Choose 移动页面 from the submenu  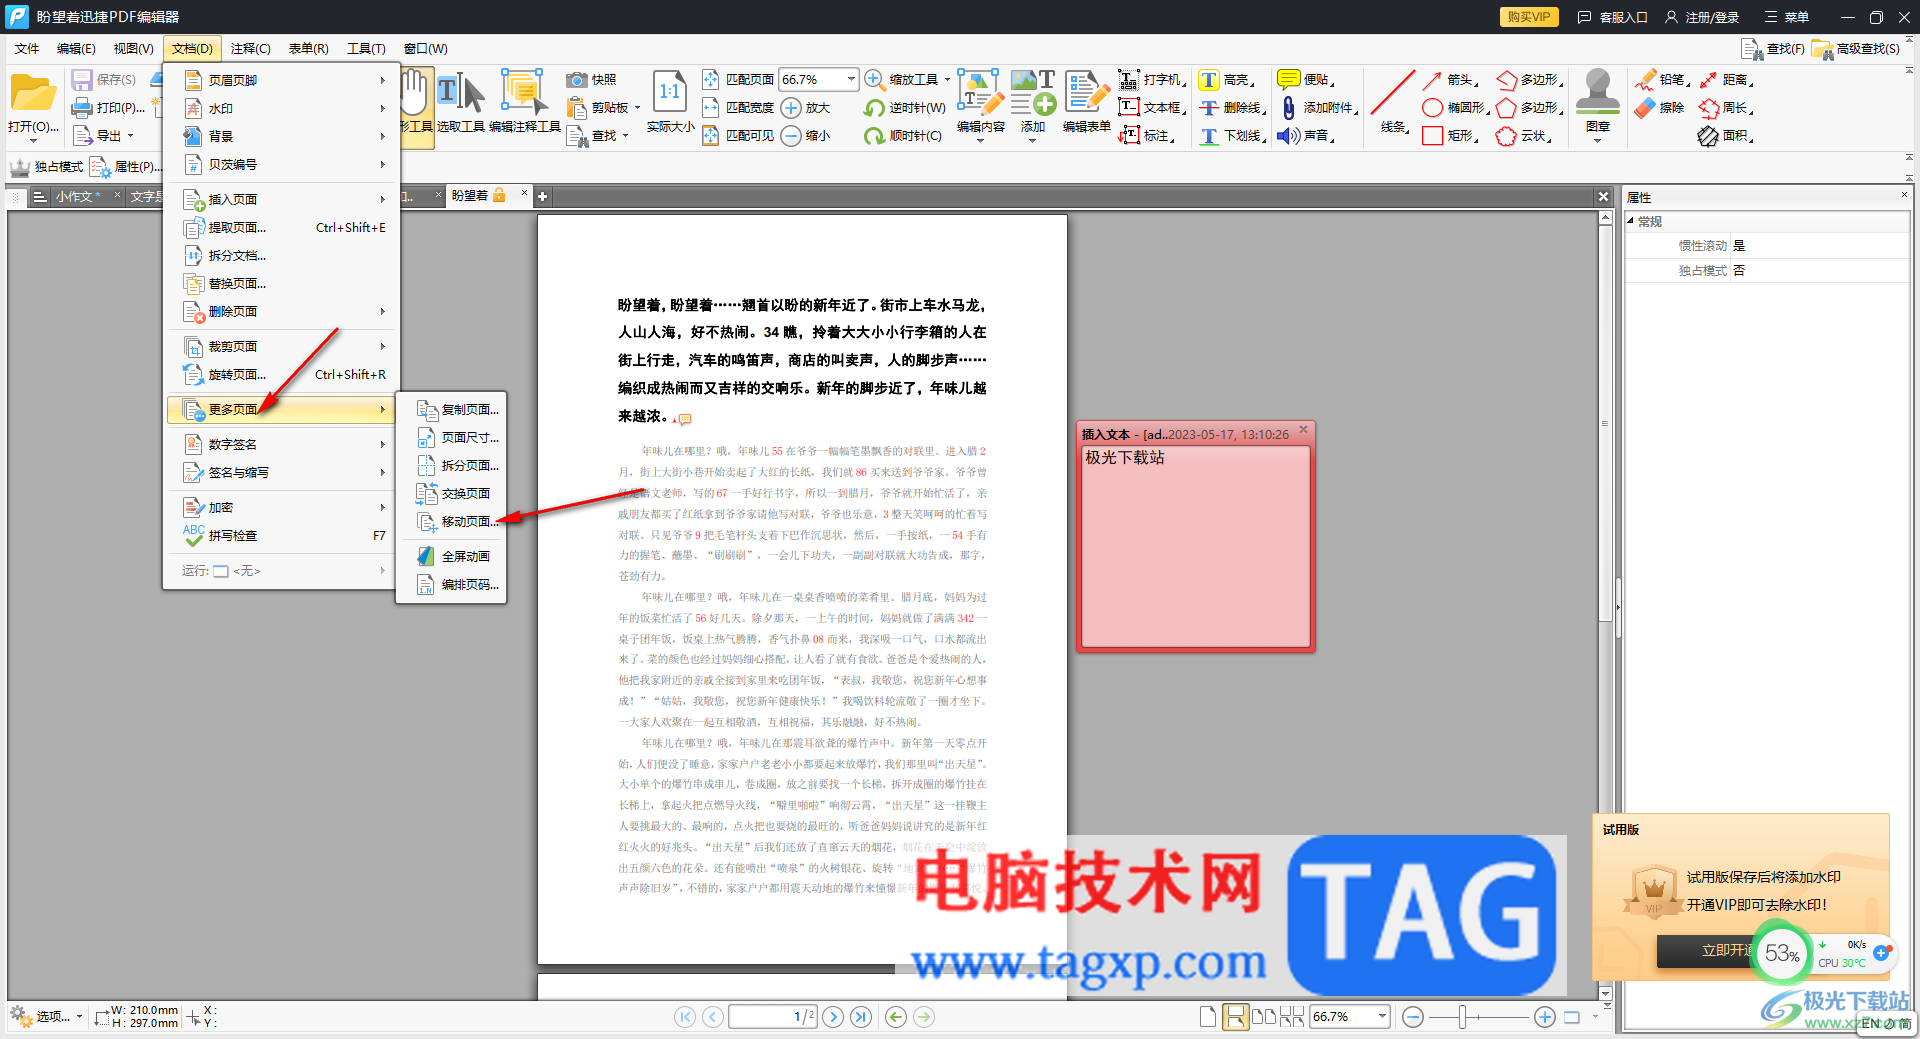(457, 522)
